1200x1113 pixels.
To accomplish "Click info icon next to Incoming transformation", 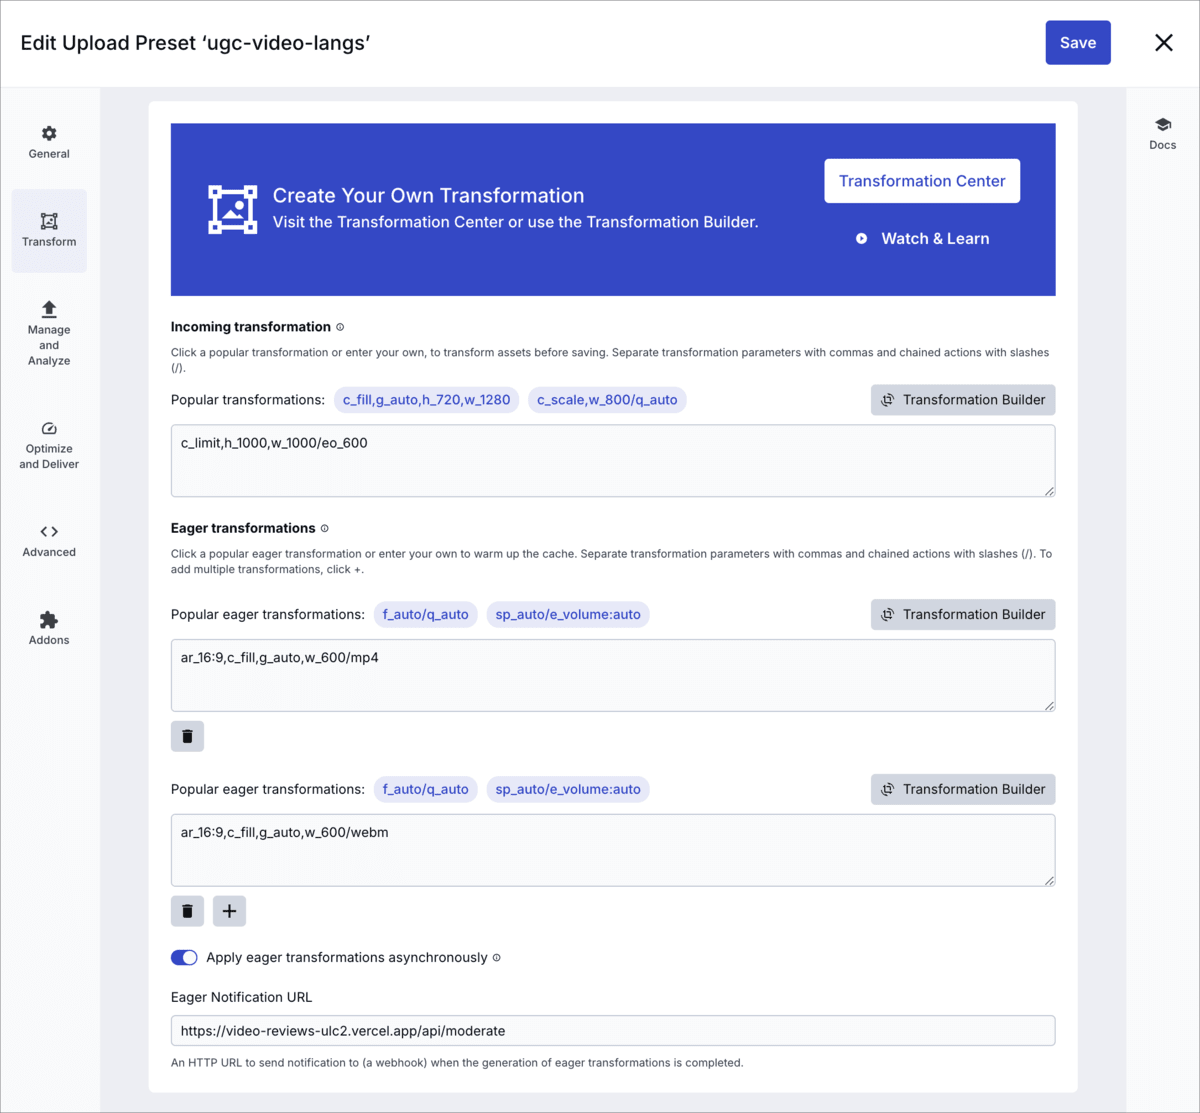I will click(x=340, y=327).
